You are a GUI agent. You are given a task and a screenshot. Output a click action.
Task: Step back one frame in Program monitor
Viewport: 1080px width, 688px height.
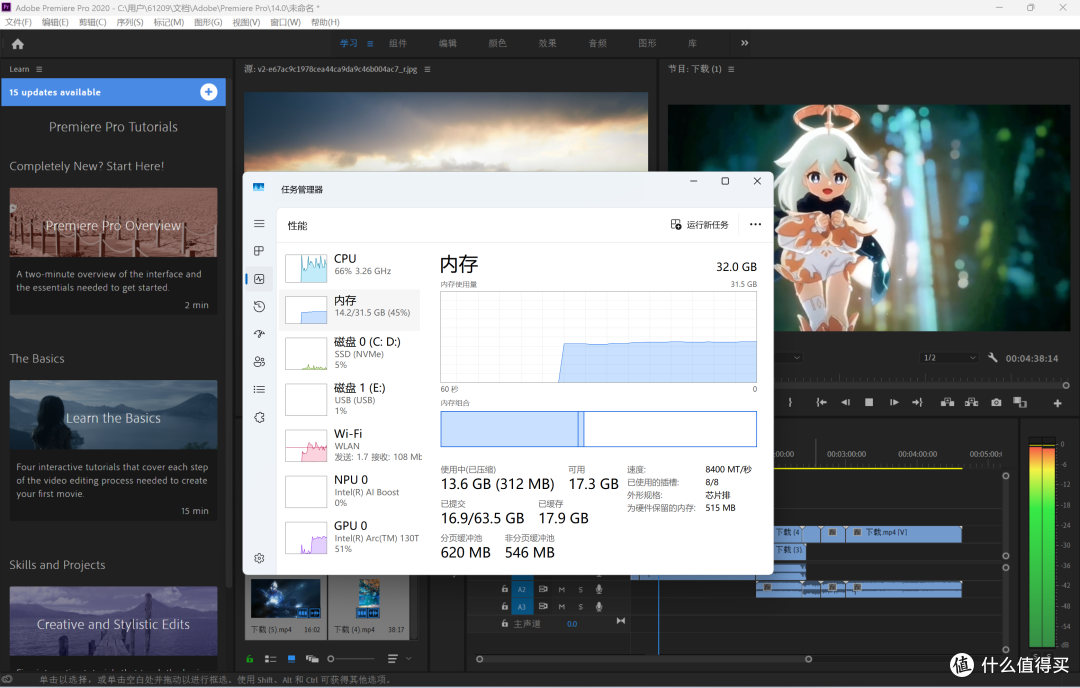coord(845,402)
